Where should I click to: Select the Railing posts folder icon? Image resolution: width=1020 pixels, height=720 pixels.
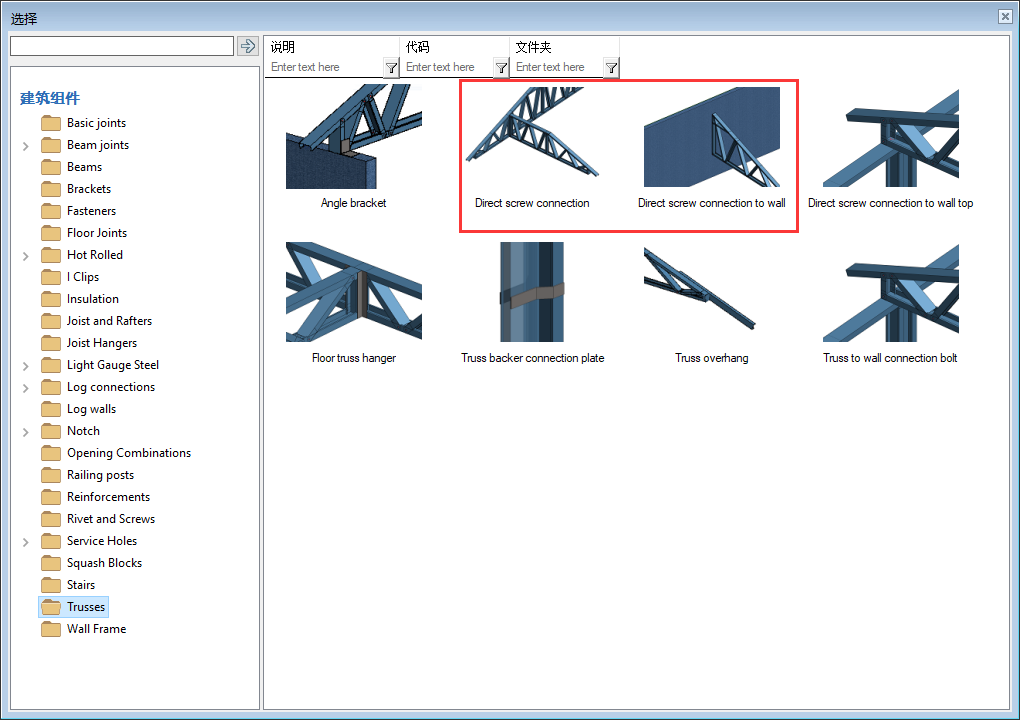pyautogui.click(x=51, y=475)
